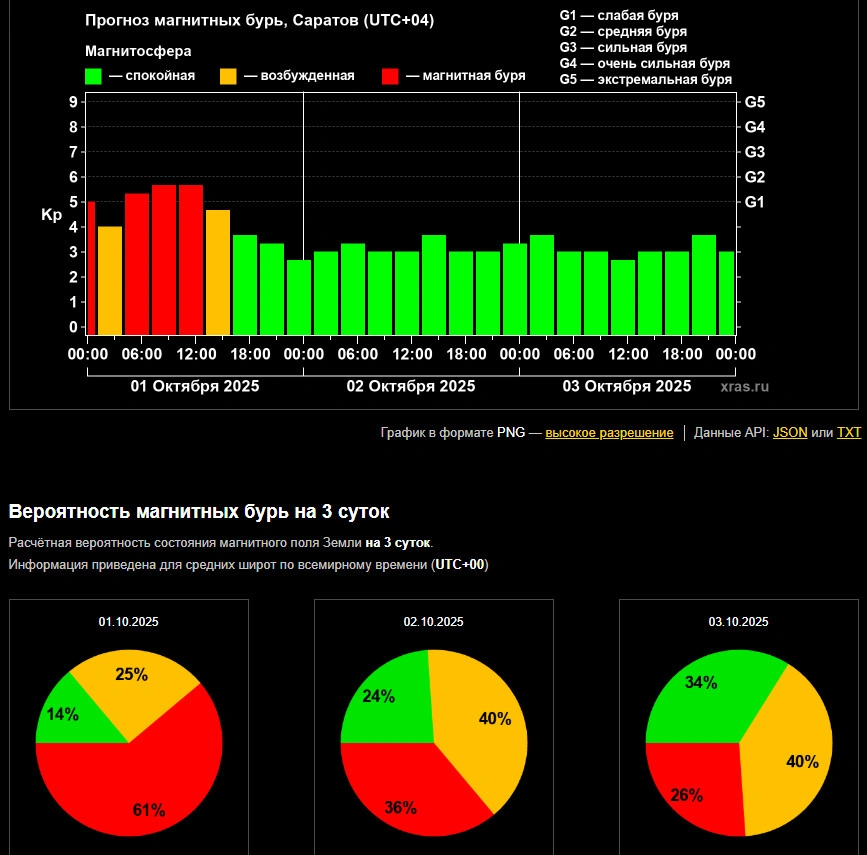Open the TXT API data link

click(848, 433)
